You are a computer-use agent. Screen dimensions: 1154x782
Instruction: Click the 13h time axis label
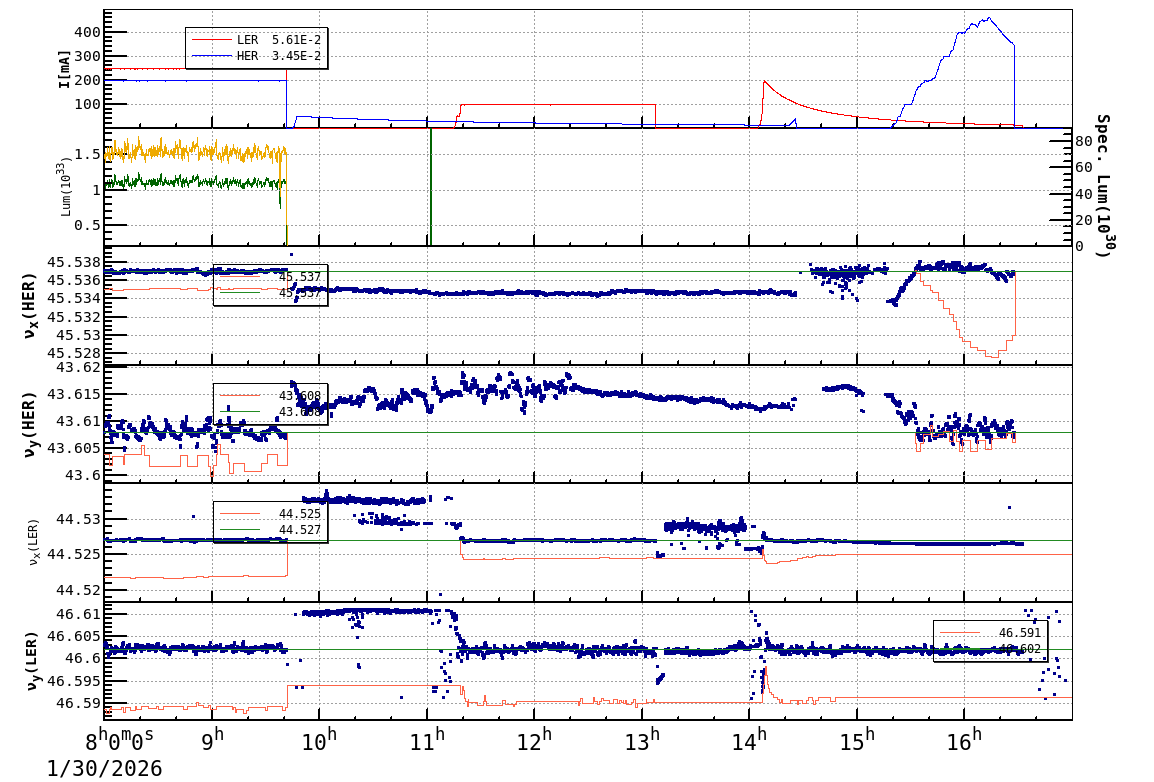[643, 739]
